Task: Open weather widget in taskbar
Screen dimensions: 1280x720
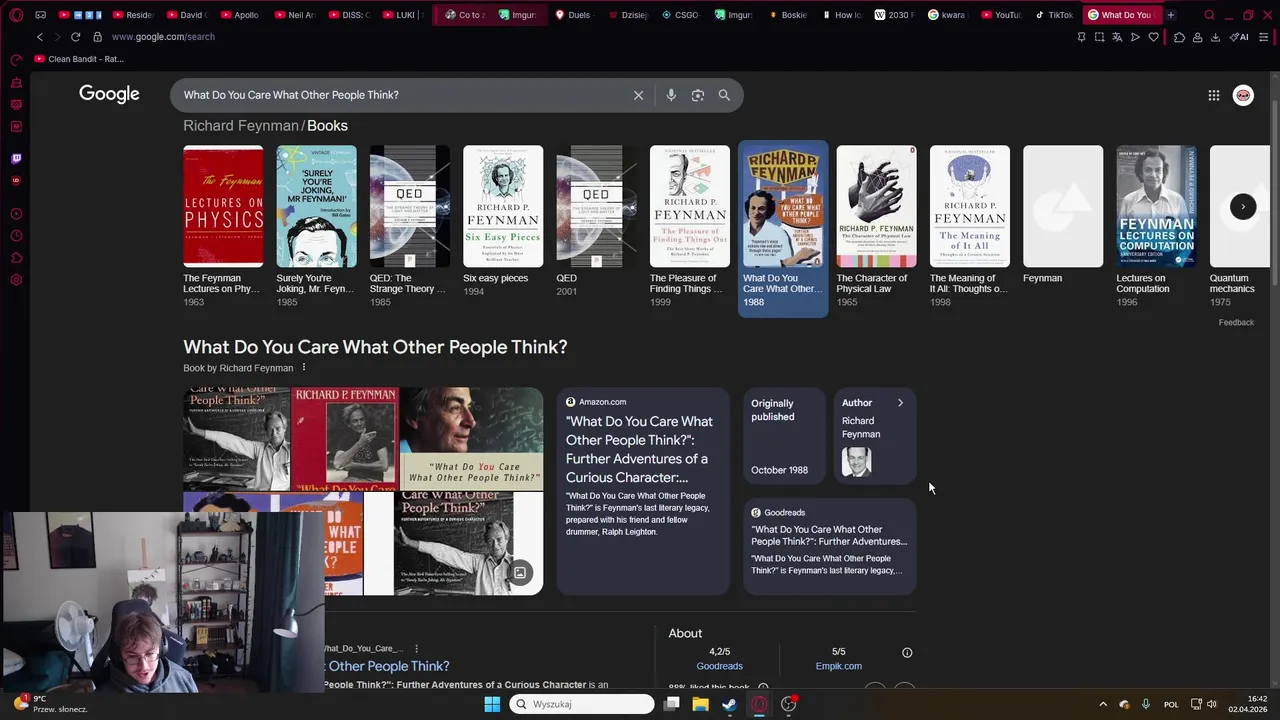Action: (50, 704)
